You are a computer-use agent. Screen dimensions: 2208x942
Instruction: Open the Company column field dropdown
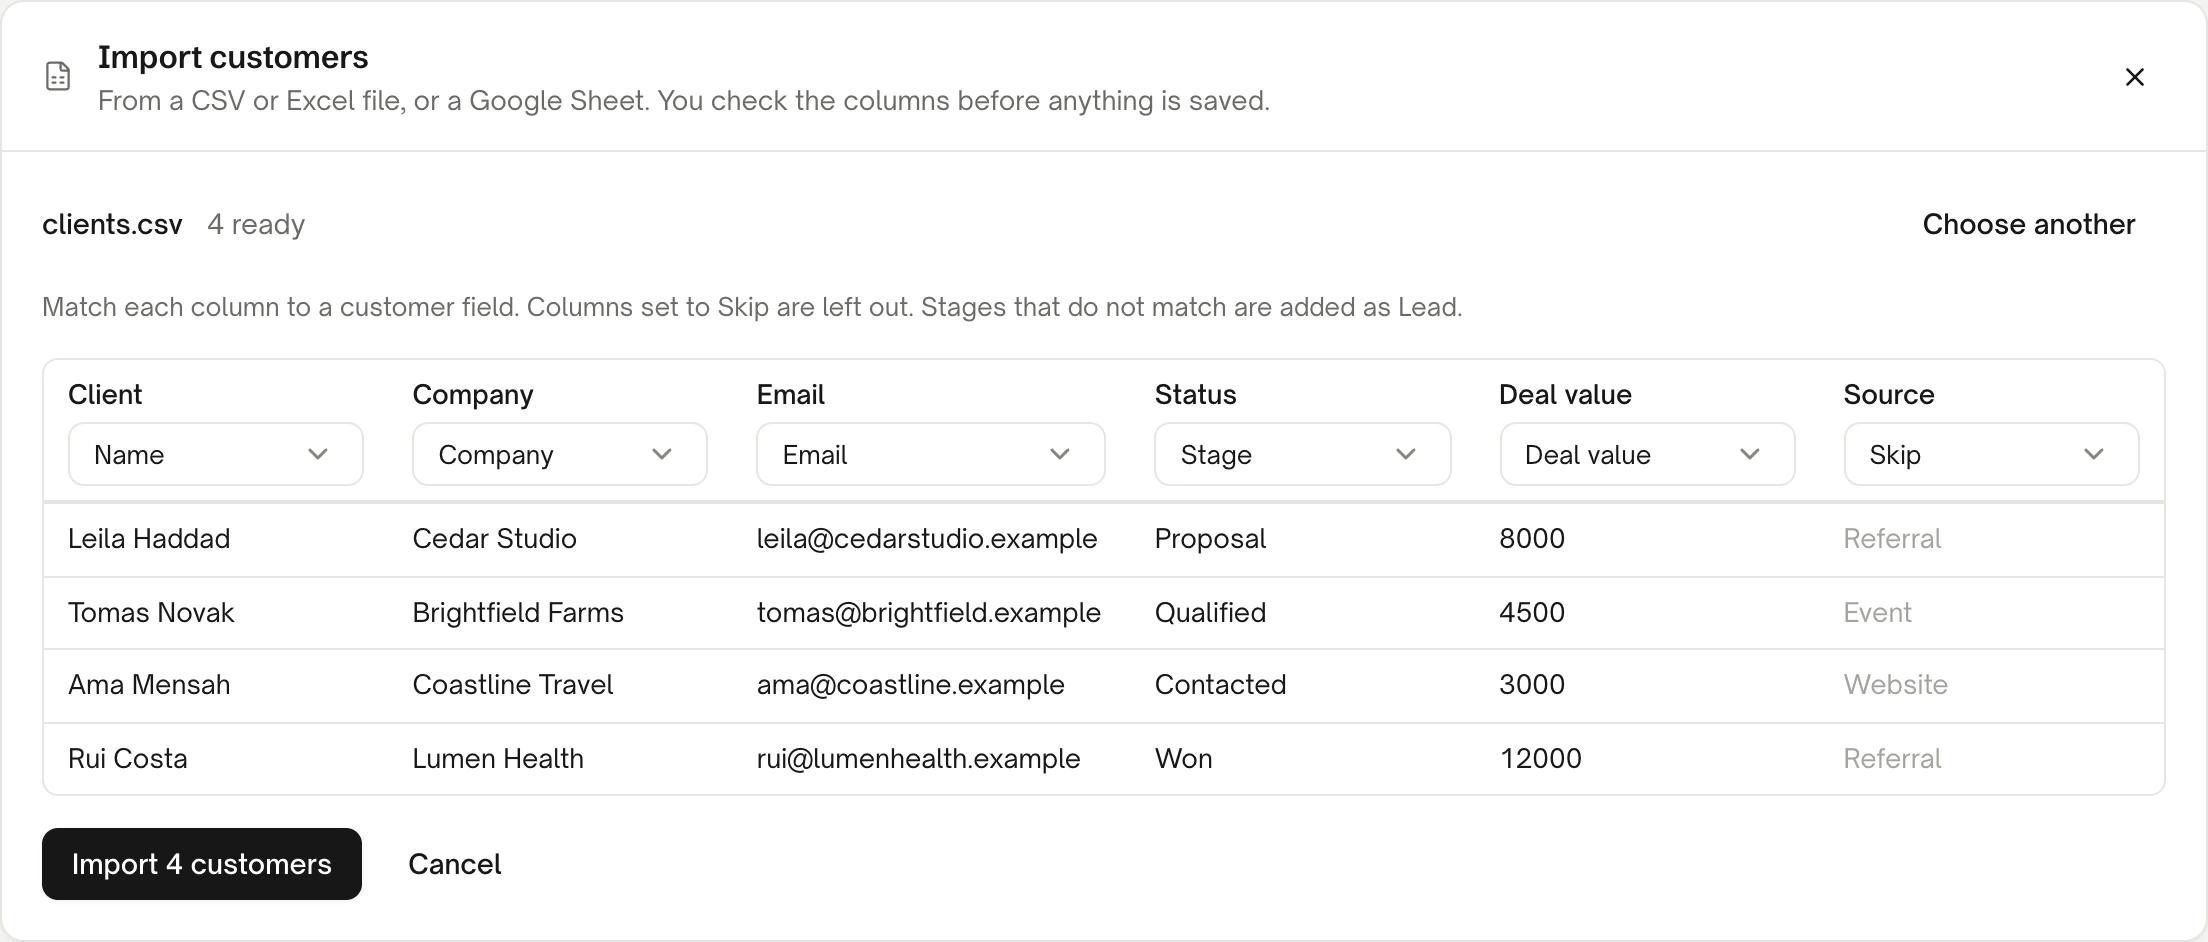[x=560, y=454]
